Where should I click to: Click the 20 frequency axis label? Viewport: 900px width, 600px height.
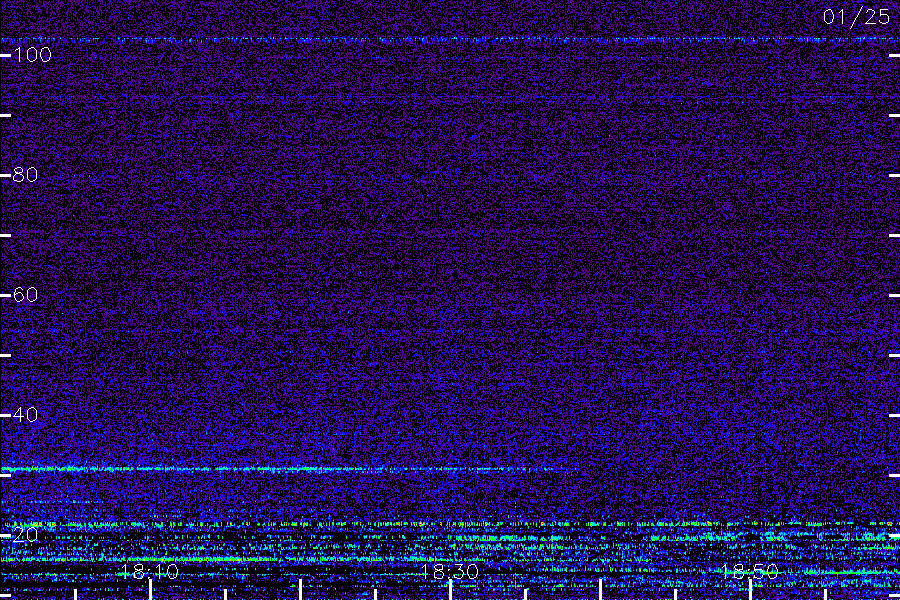25,535
